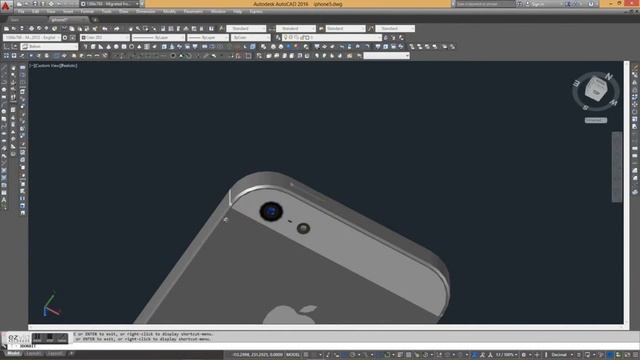Open the Modify menu

point(169,12)
